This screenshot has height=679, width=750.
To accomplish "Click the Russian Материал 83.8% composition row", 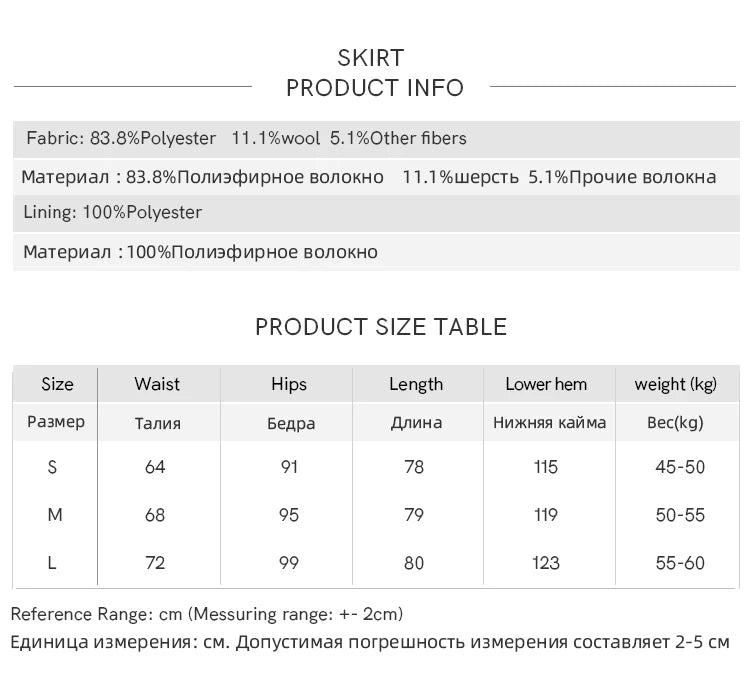I will [x=376, y=177].
